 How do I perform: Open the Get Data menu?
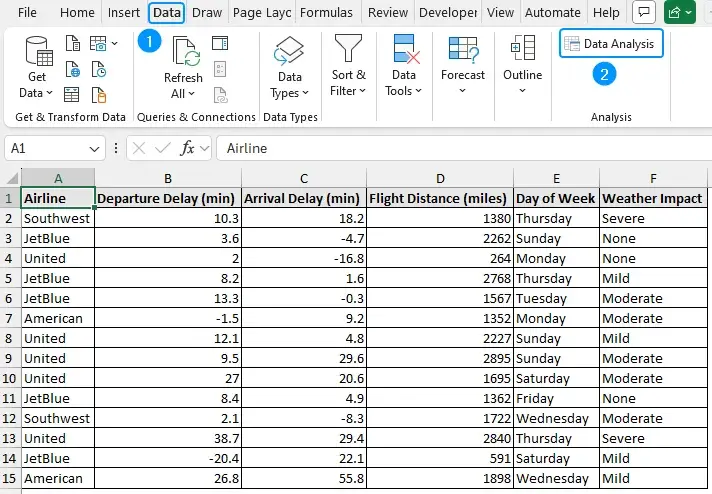point(36,67)
